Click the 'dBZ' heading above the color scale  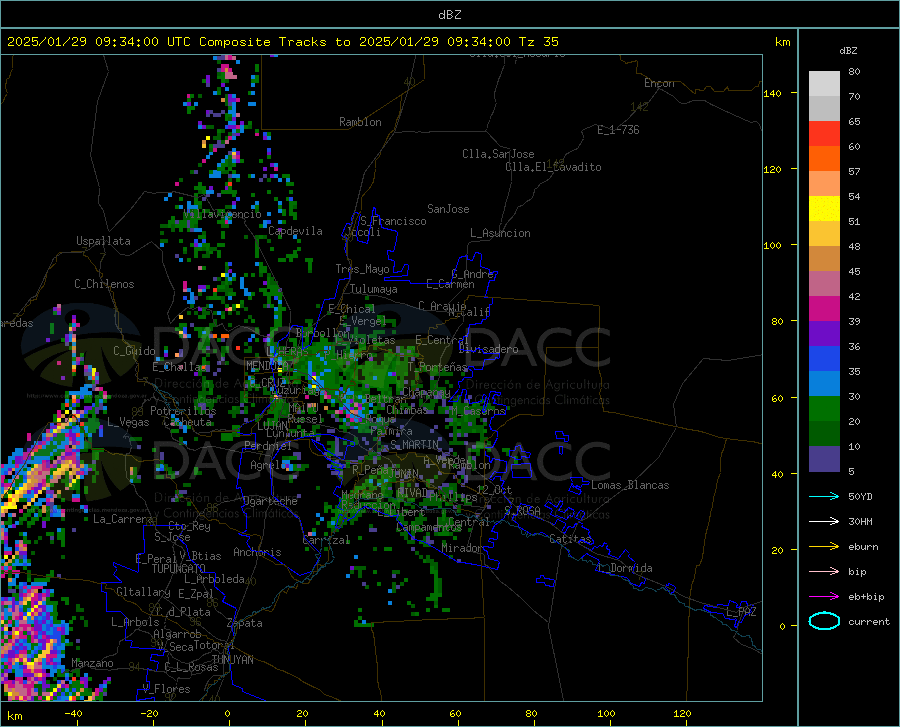pyautogui.click(x=848, y=50)
